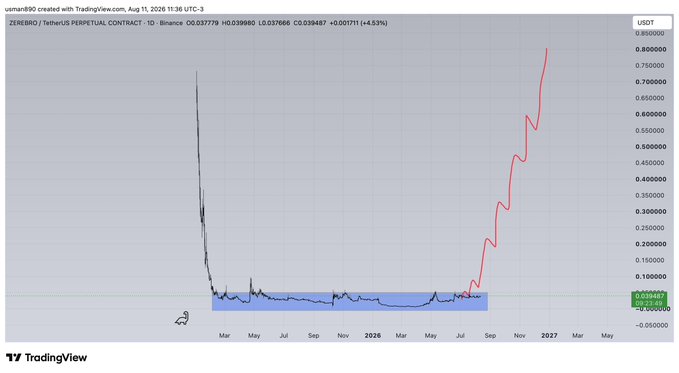Image resolution: width=679 pixels, height=373 pixels.
Task: Click the +0.001711 (+4.53%) change value
Action: (358, 23)
